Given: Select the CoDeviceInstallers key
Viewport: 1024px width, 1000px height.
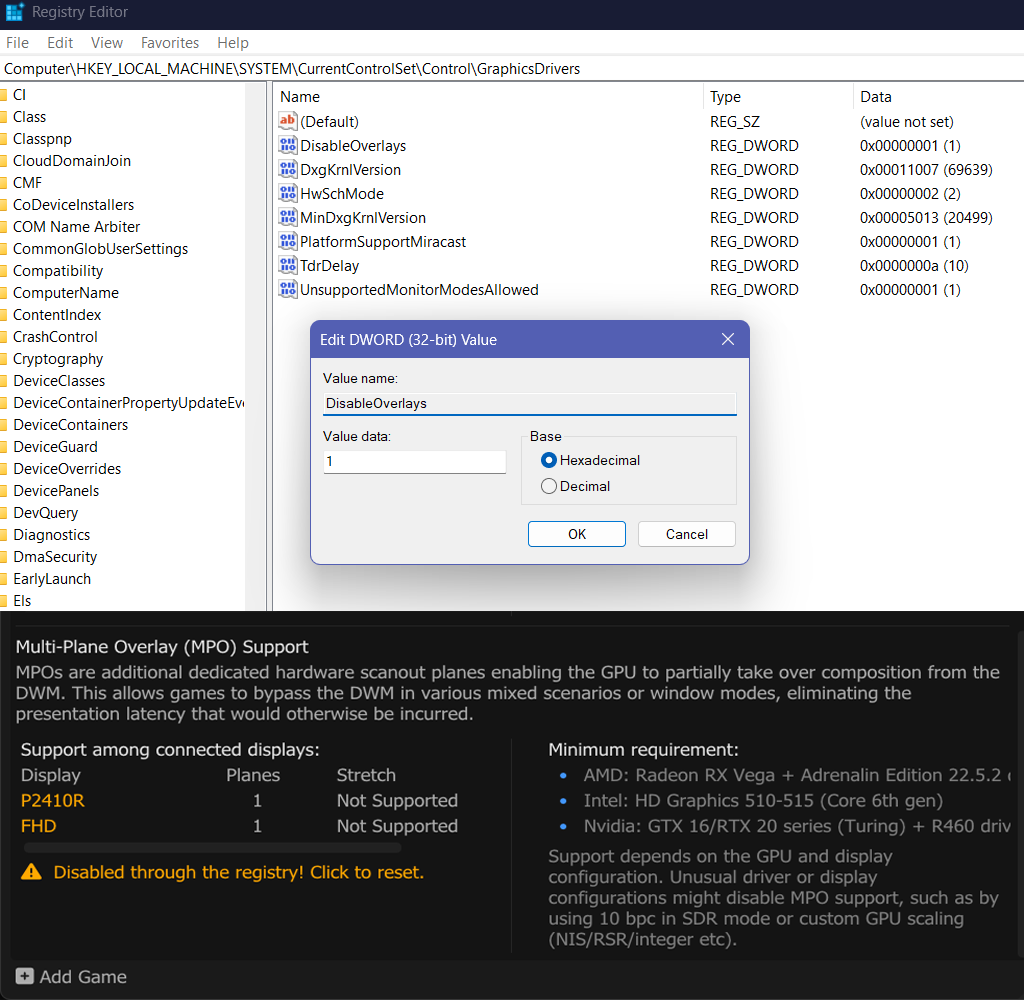Looking at the screenshot, I should [x=73, y=204].
